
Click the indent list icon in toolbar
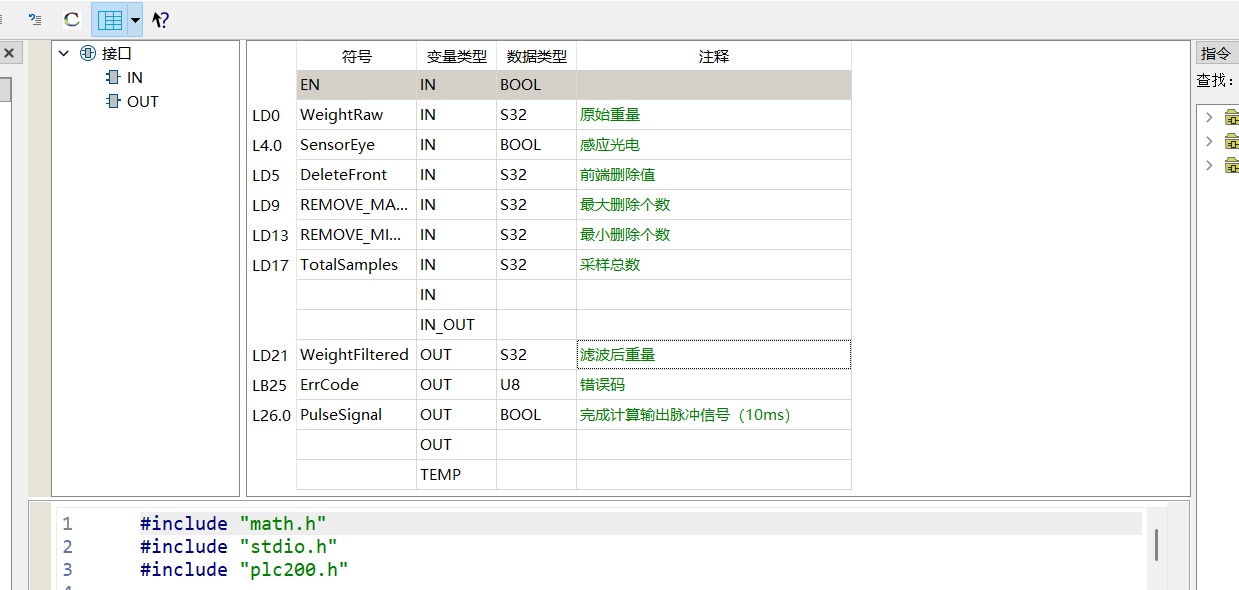pos(35,19)
